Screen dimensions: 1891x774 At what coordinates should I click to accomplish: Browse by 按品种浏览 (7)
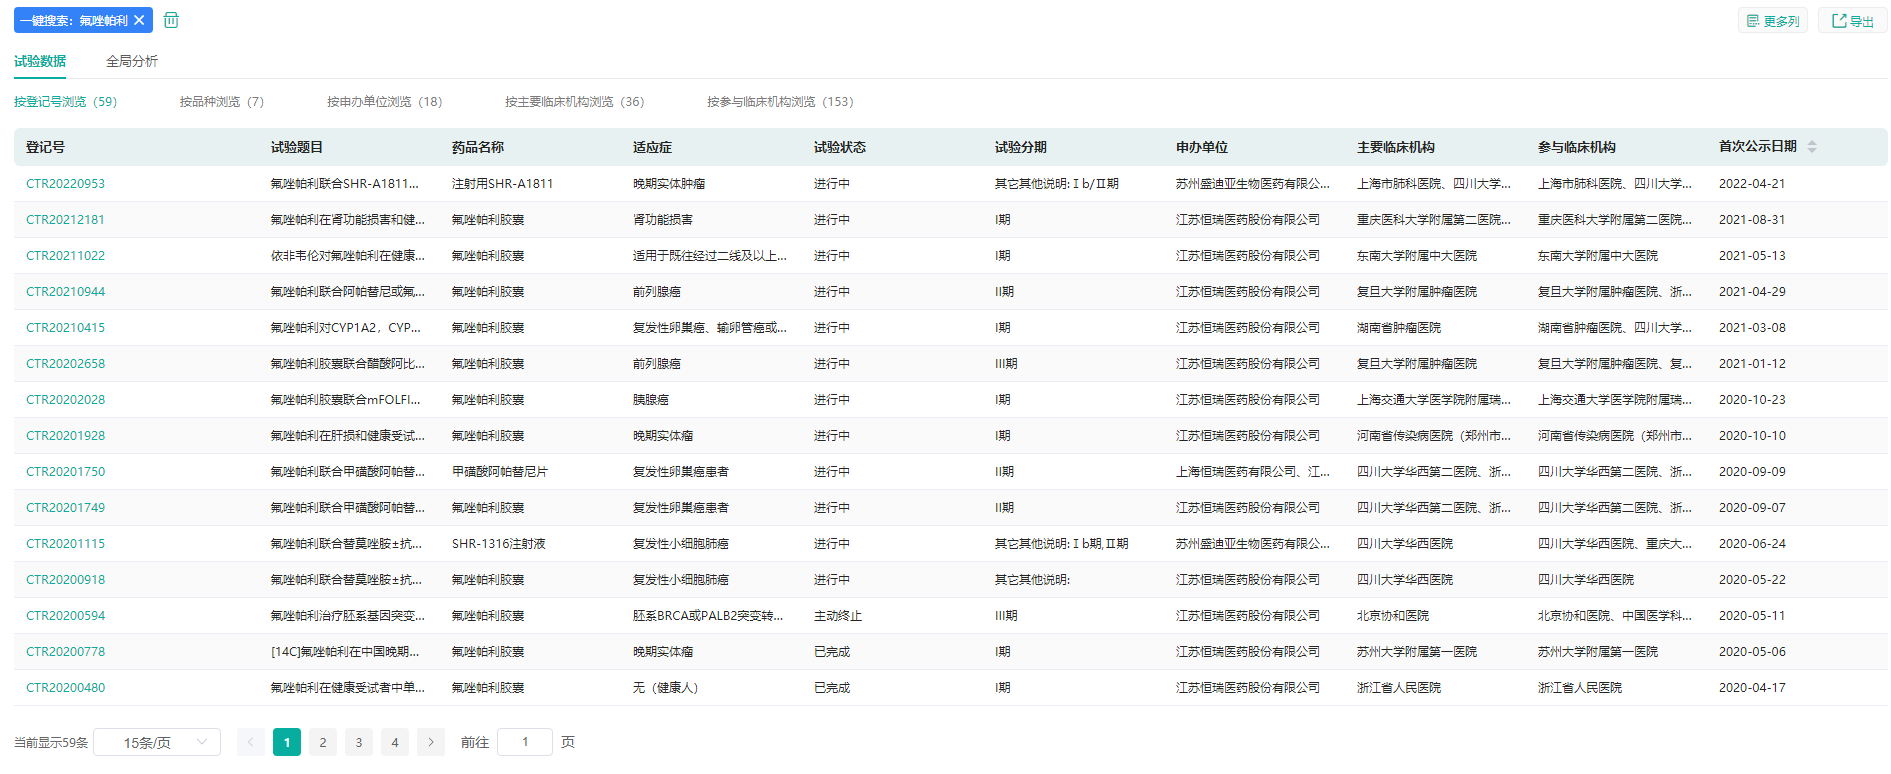pos(222,102)
